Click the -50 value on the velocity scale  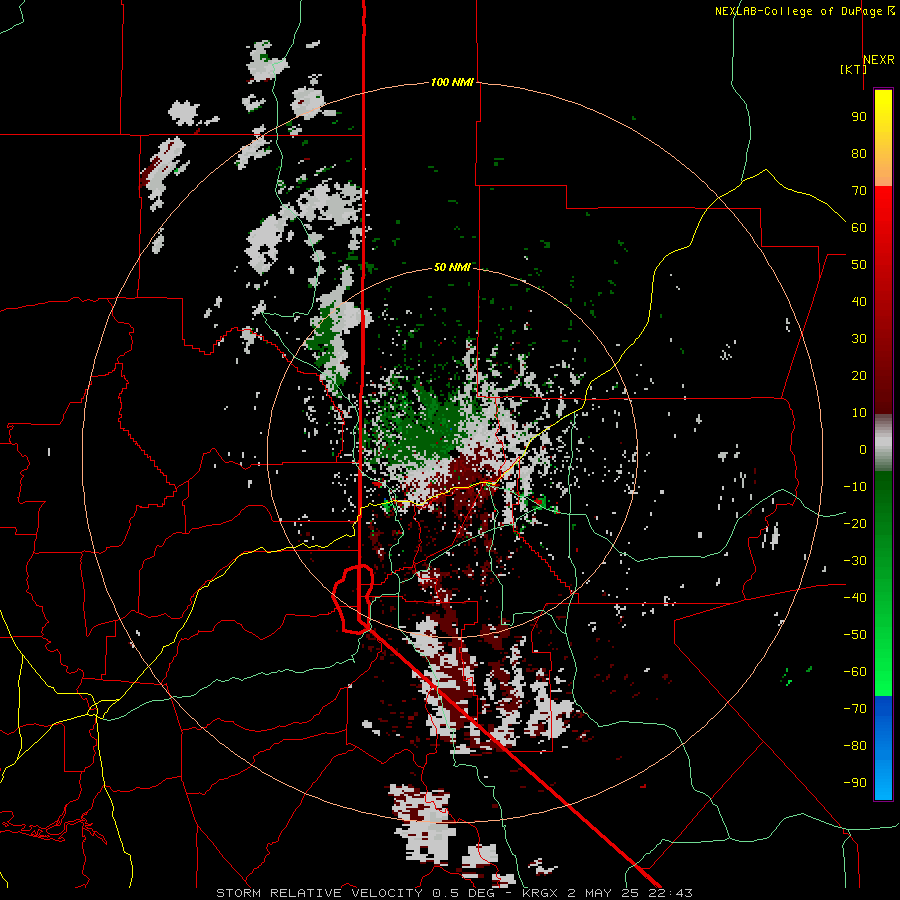click(x=855, y=635)
